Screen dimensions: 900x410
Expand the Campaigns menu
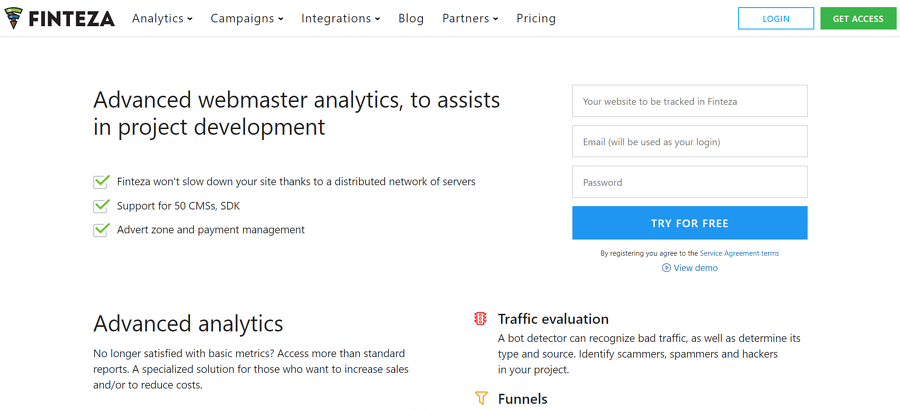click(247, 18)
